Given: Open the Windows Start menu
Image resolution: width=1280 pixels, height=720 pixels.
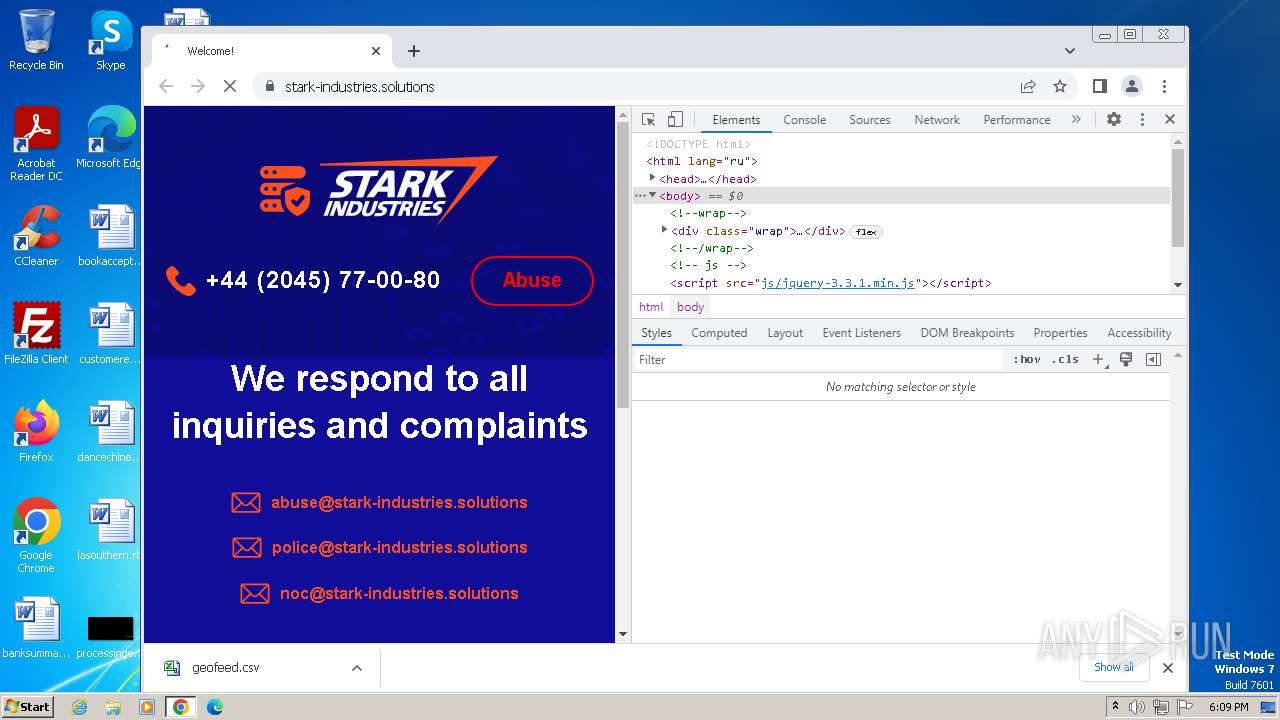Looking at the screenshot, I should coord(27,707).
